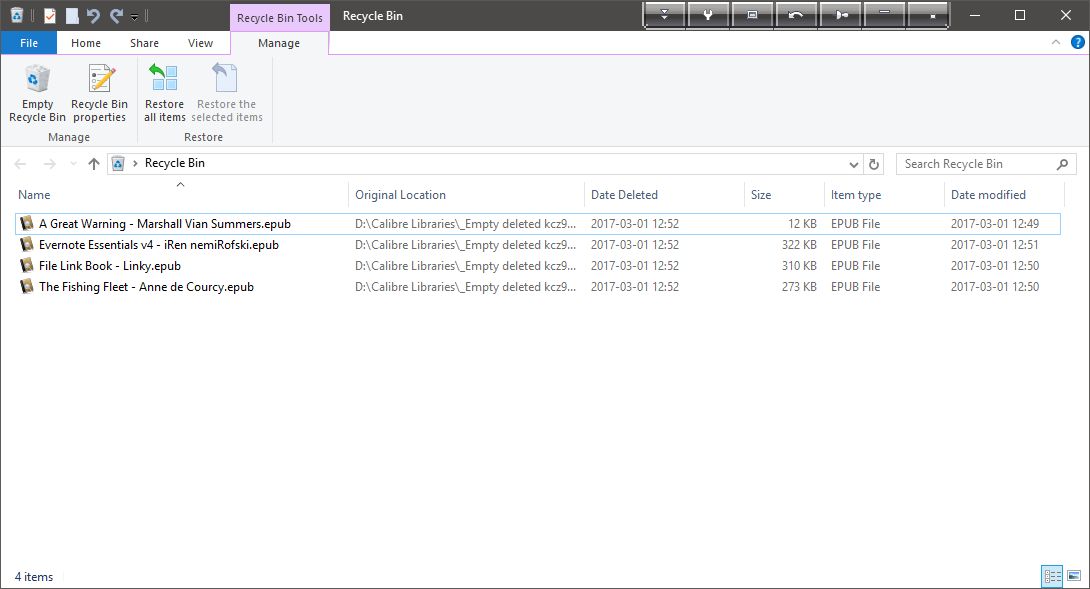Refresh the Recycle Bin view
The image size is (1090, 589).
pos(874,164)
